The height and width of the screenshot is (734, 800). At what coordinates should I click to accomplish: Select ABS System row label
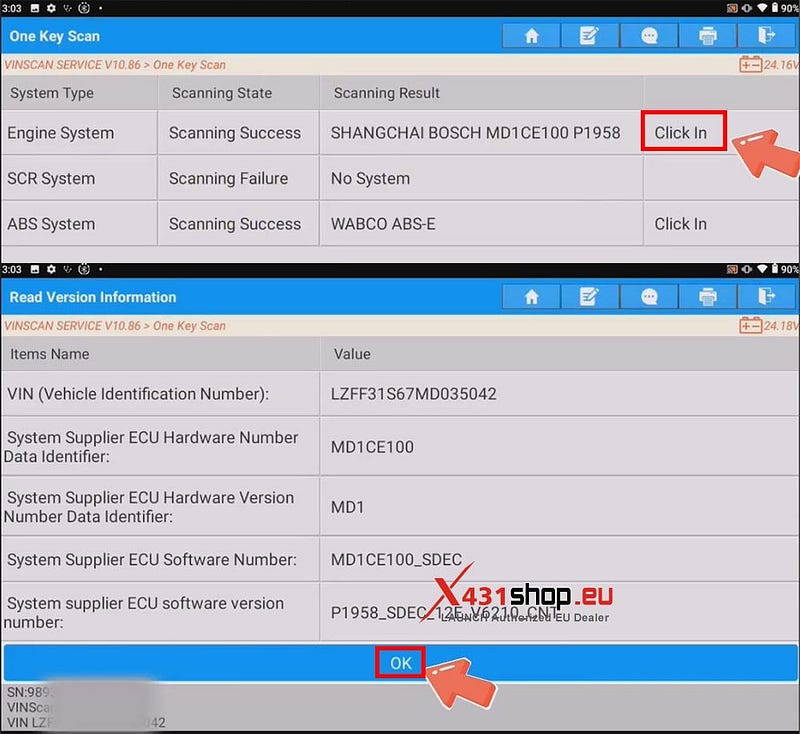(51, 223)
